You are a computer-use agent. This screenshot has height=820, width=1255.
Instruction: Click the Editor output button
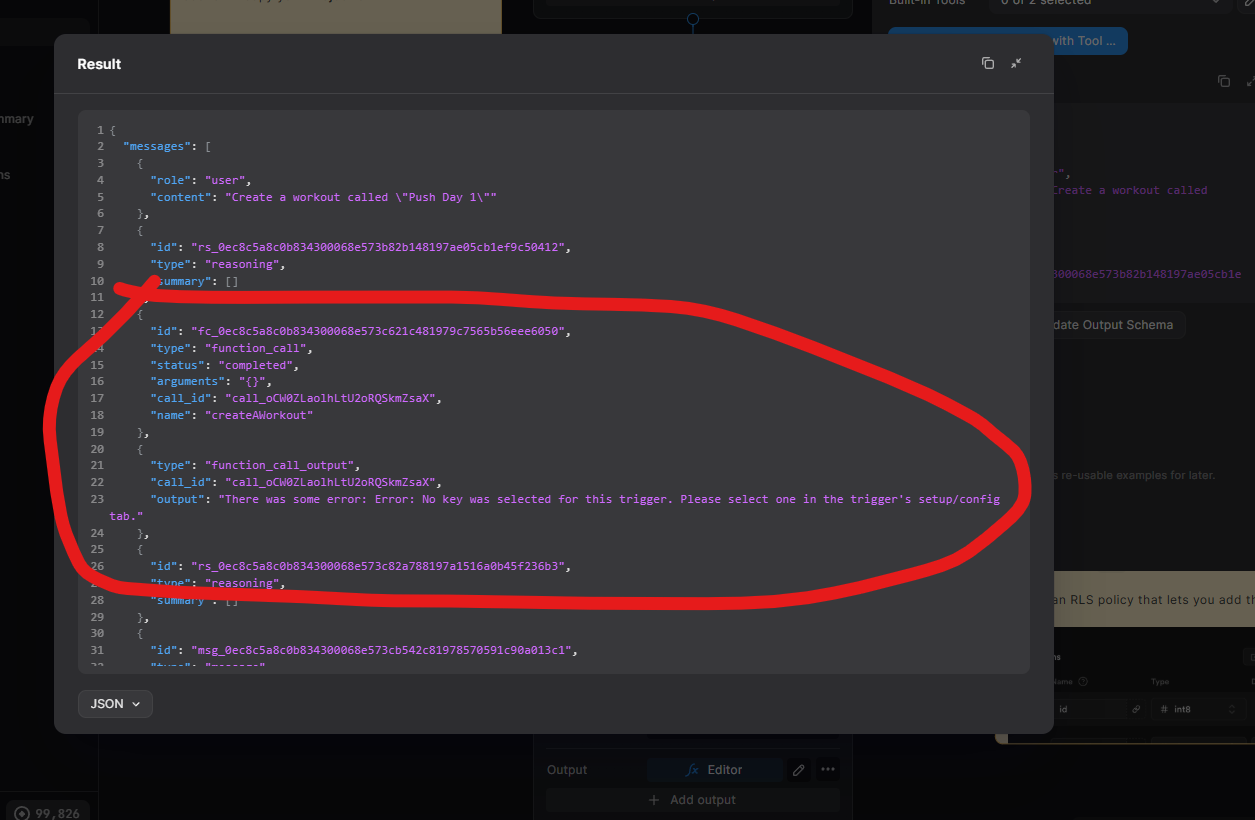pyautogui.click(x=714, y=770)
